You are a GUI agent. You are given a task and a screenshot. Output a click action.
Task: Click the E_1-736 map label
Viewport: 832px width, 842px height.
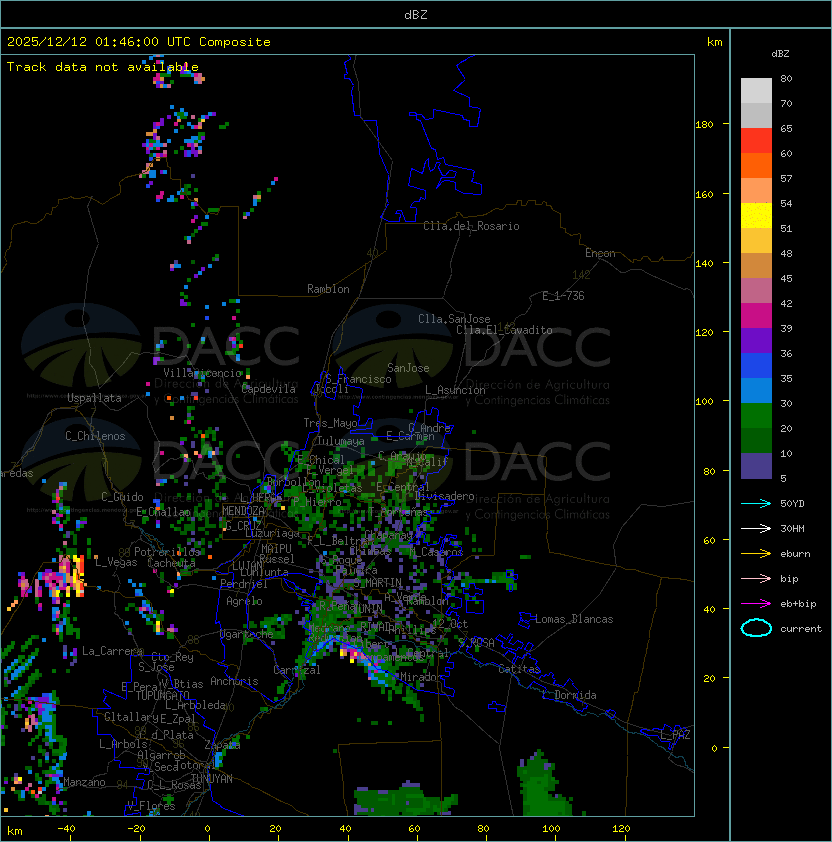click(563, 296)
